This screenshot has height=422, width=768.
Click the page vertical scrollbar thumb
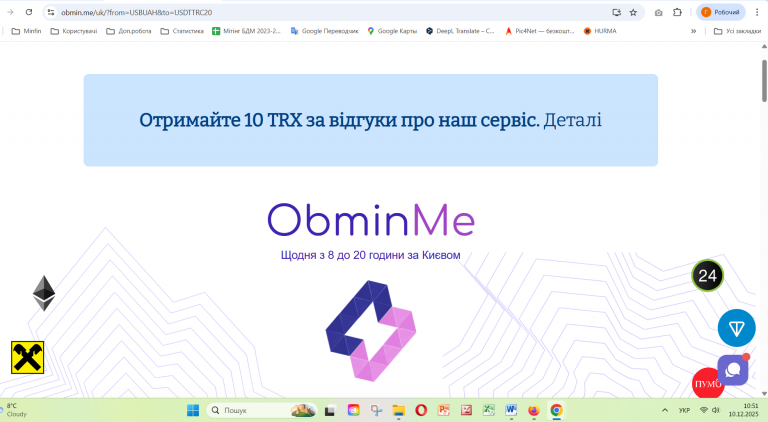[x=764, y=81]
